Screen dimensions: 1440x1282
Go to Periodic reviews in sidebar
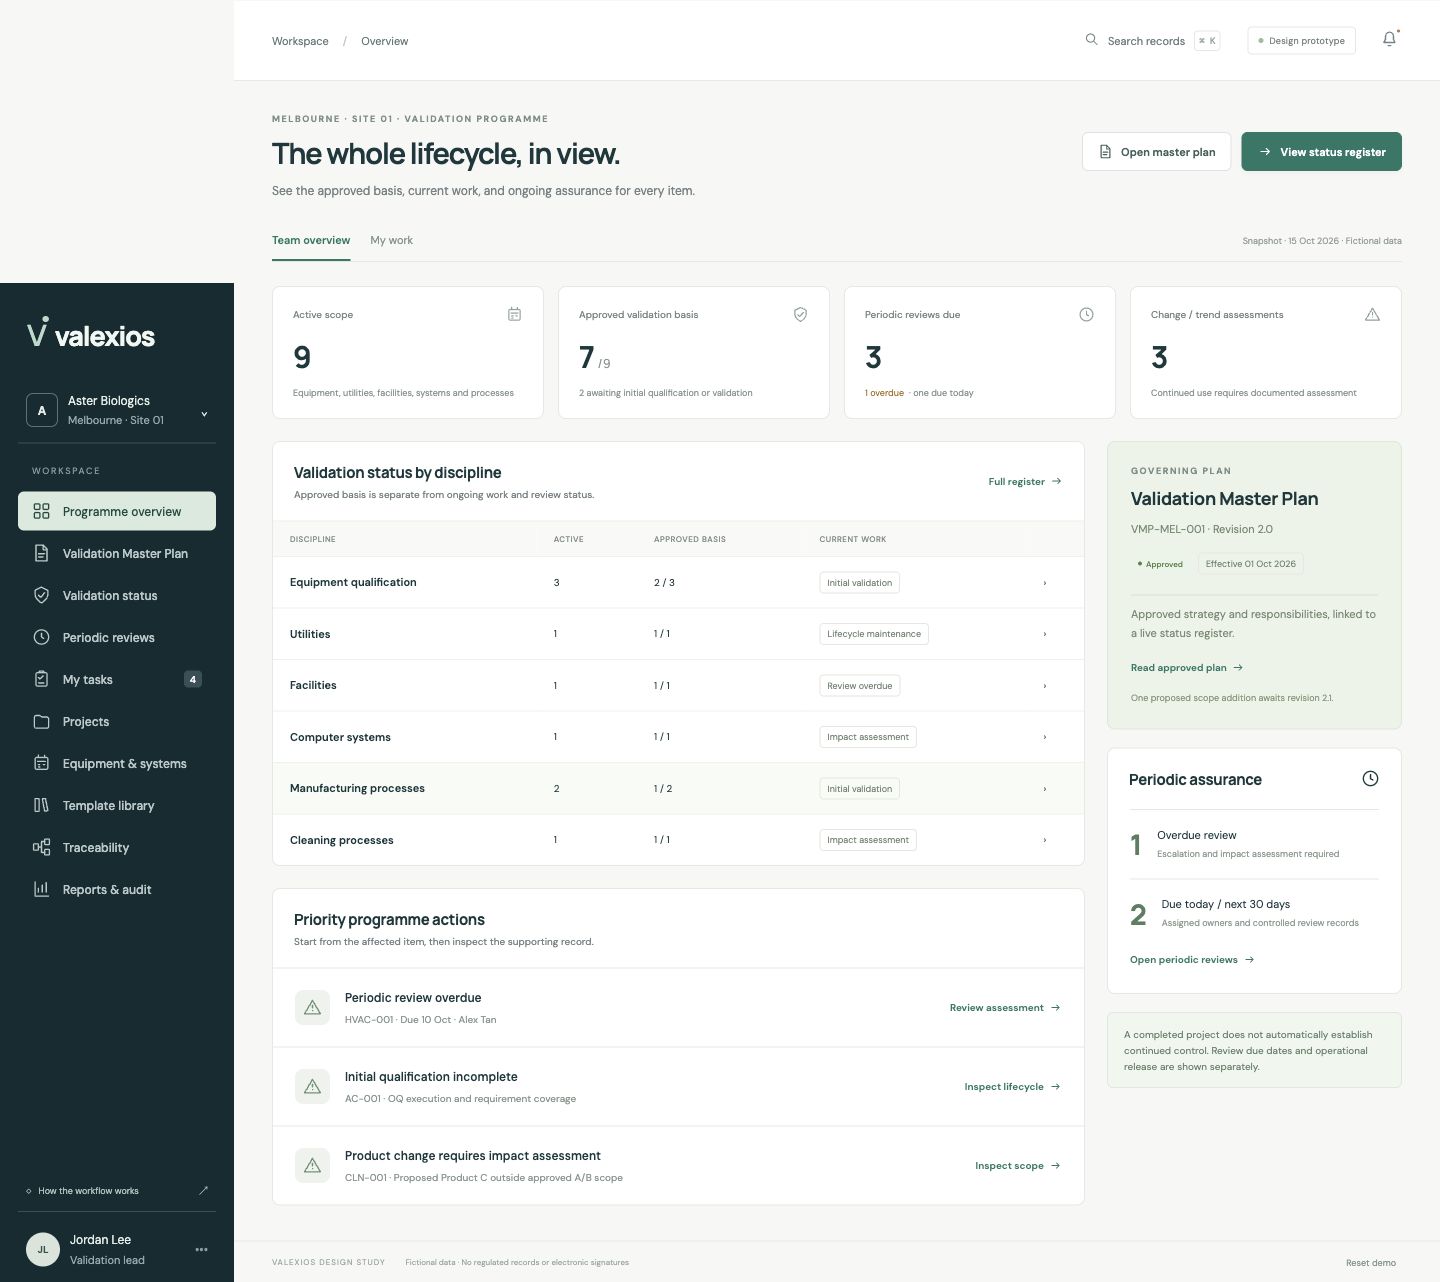tap(117, 637)
